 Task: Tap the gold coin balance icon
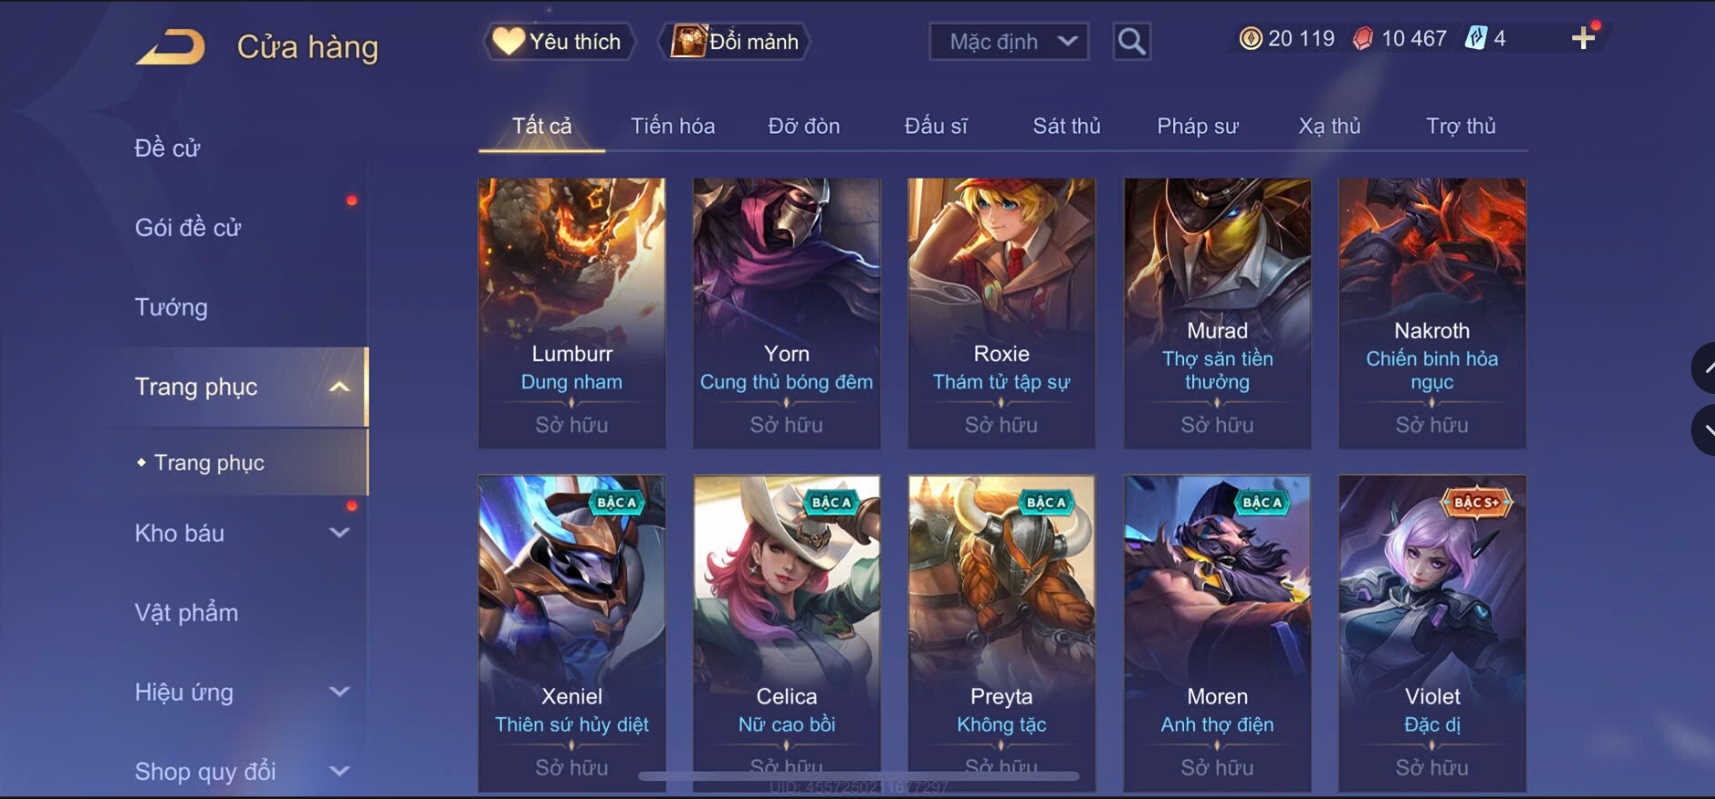click(1250, 38)
